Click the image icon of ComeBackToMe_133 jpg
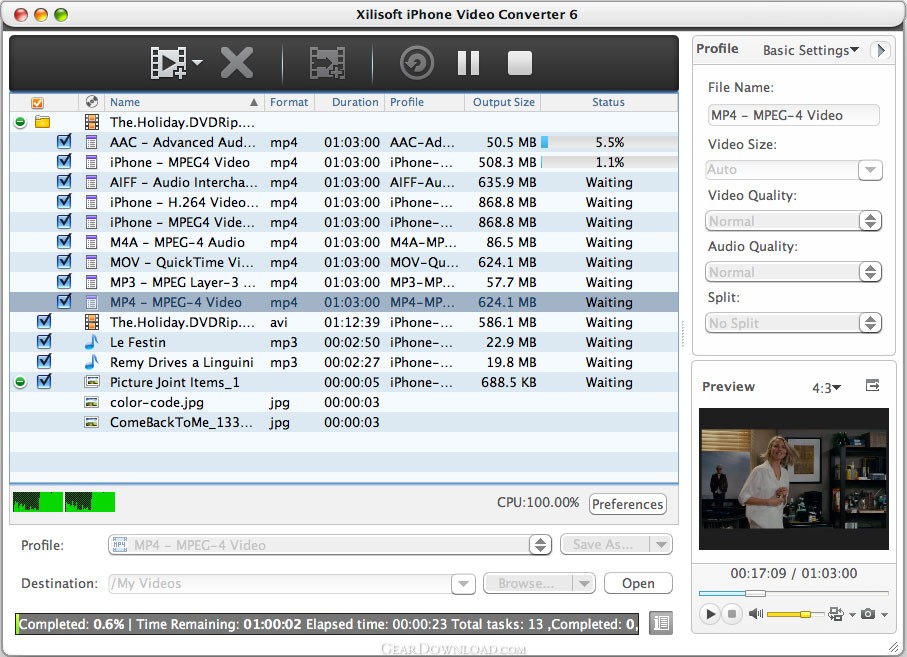Viewport: 907px width, 657px height. pos(91,422)
